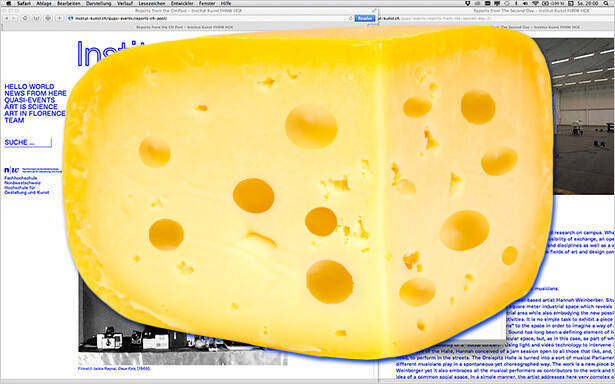
Task: Reload the page via the address bar icon
Action: 350,18
